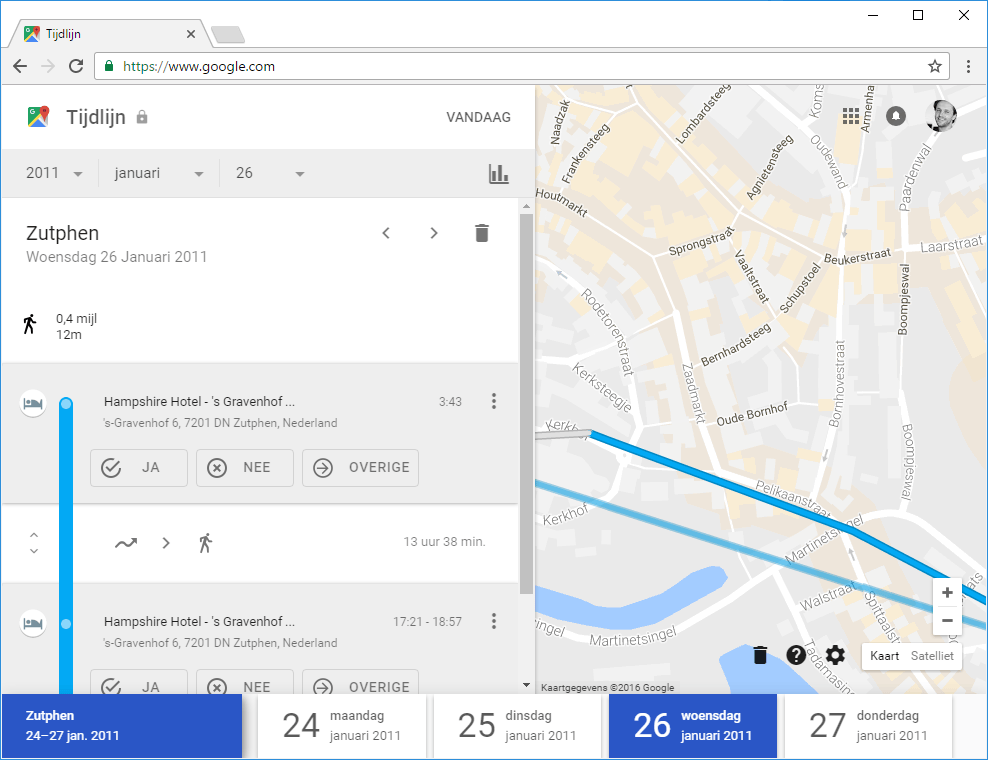
Task: Click the moving path icon in the 13 uur segment
Action: coord(126,543)
